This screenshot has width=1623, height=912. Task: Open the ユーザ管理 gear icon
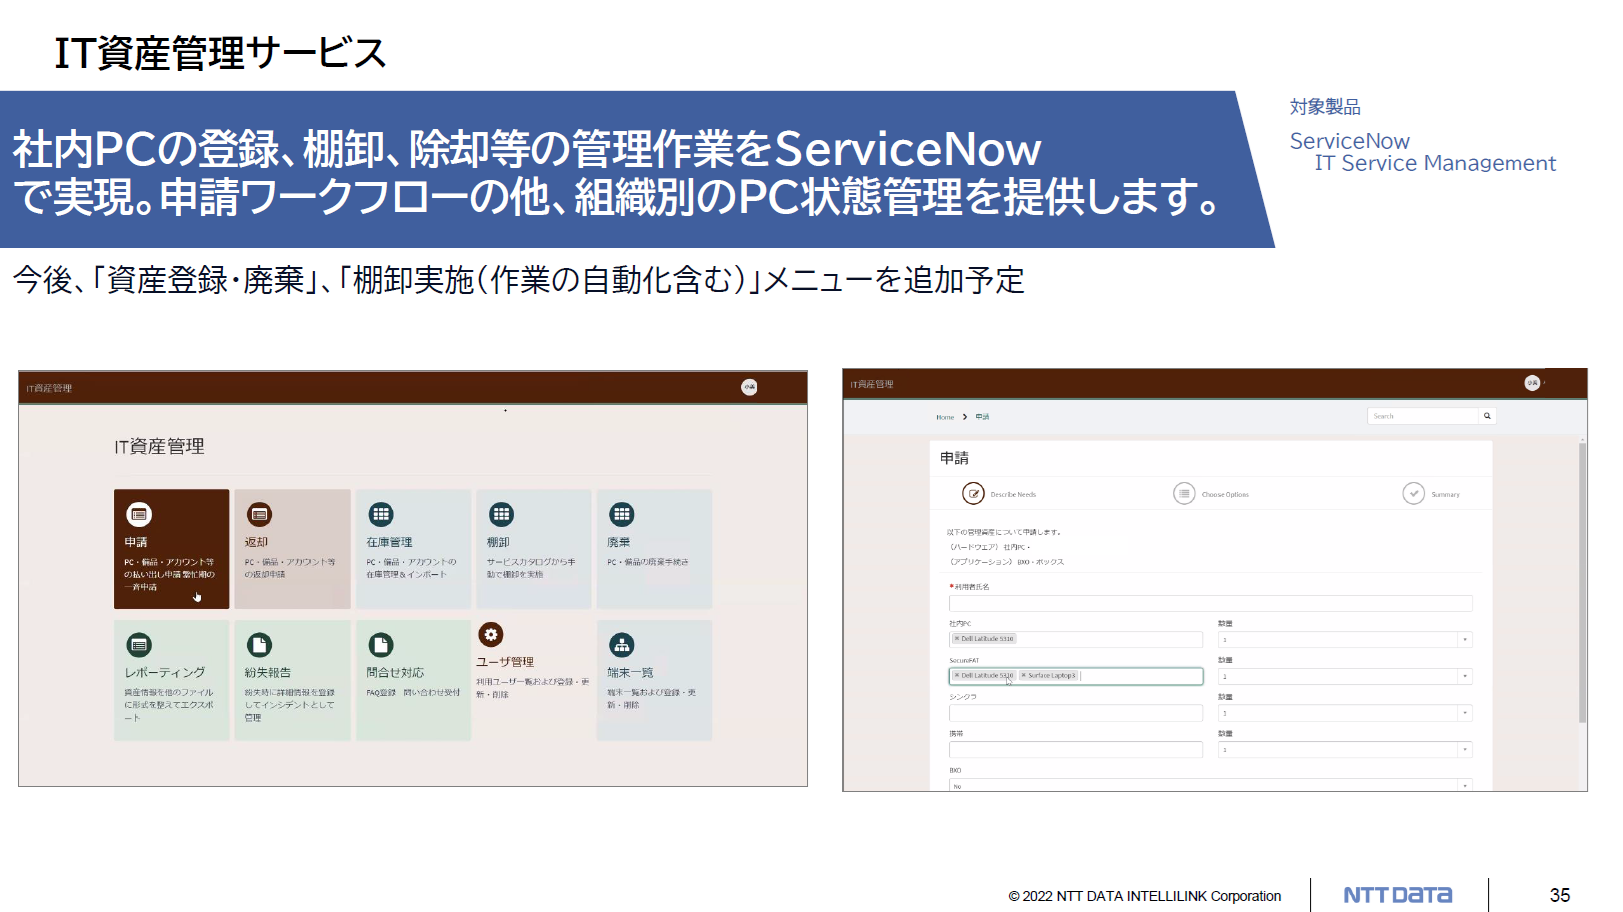click(491, 634)
